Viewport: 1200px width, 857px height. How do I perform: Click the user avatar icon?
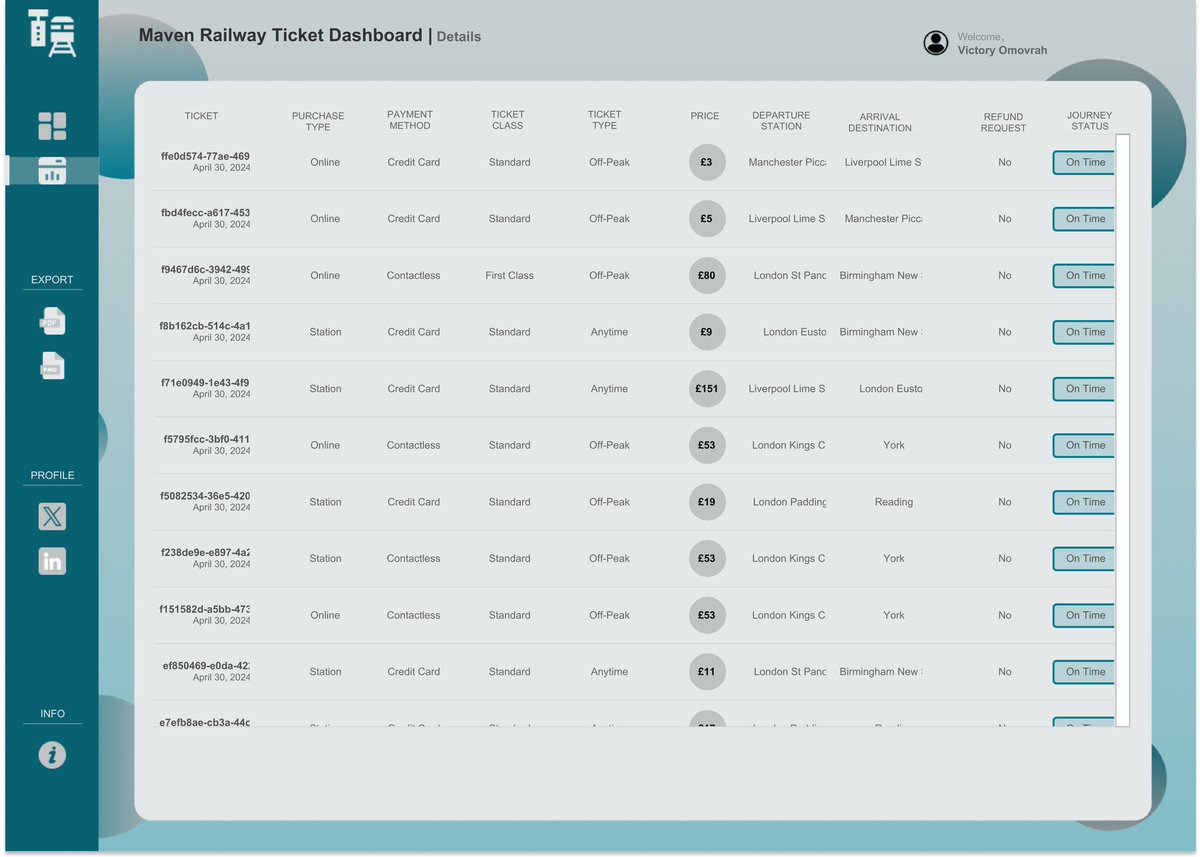[936, 43]
